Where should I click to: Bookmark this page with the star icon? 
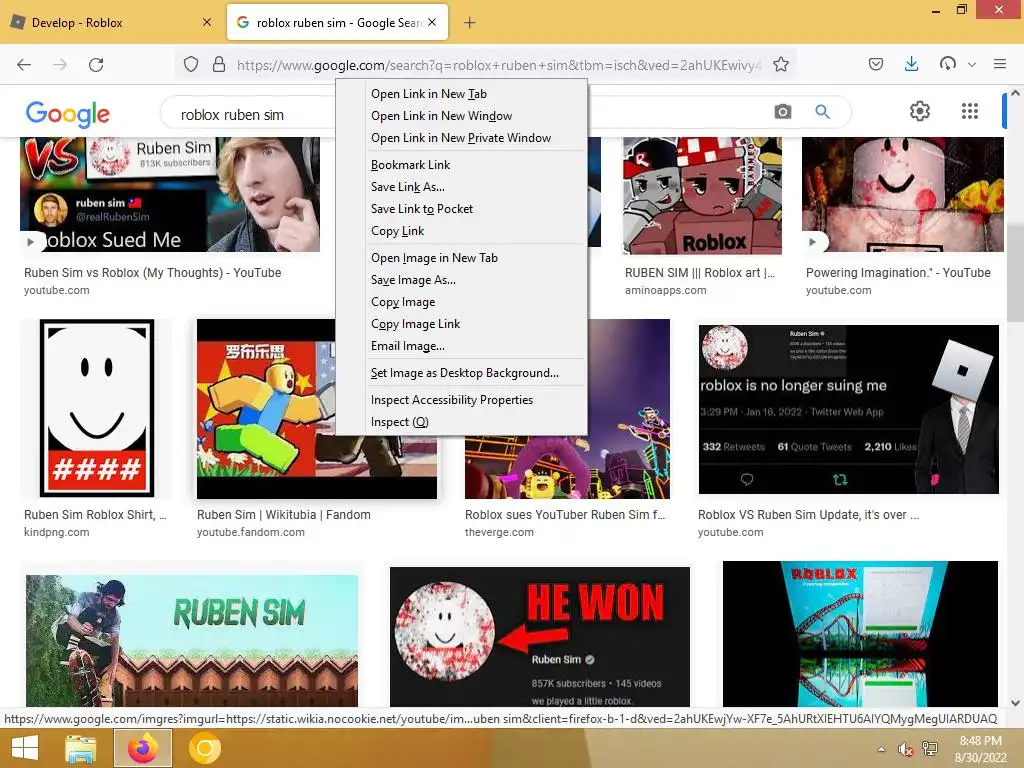coord(780,64)
